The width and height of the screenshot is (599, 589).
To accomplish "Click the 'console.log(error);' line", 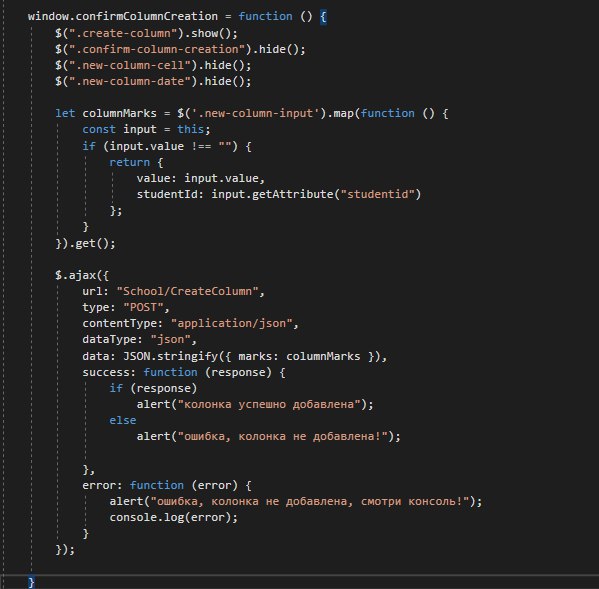I will [173, 518].
